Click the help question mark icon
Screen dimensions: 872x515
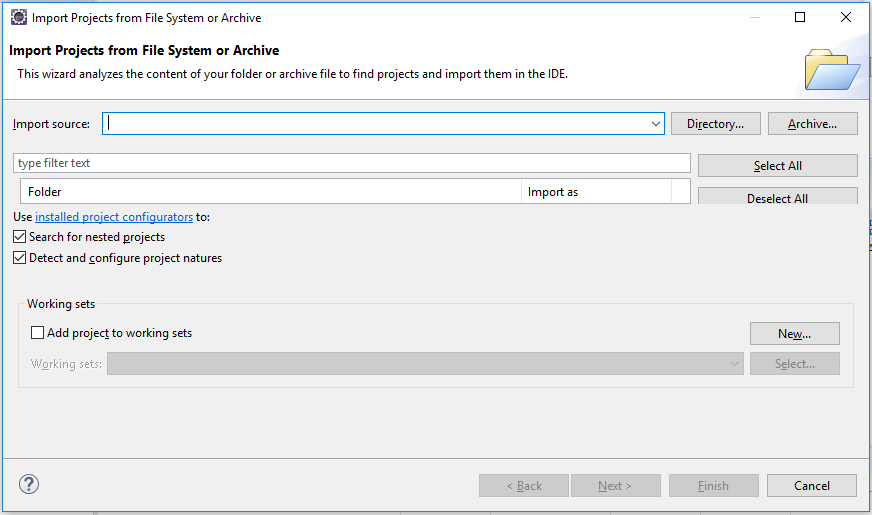tap(29, 485)
